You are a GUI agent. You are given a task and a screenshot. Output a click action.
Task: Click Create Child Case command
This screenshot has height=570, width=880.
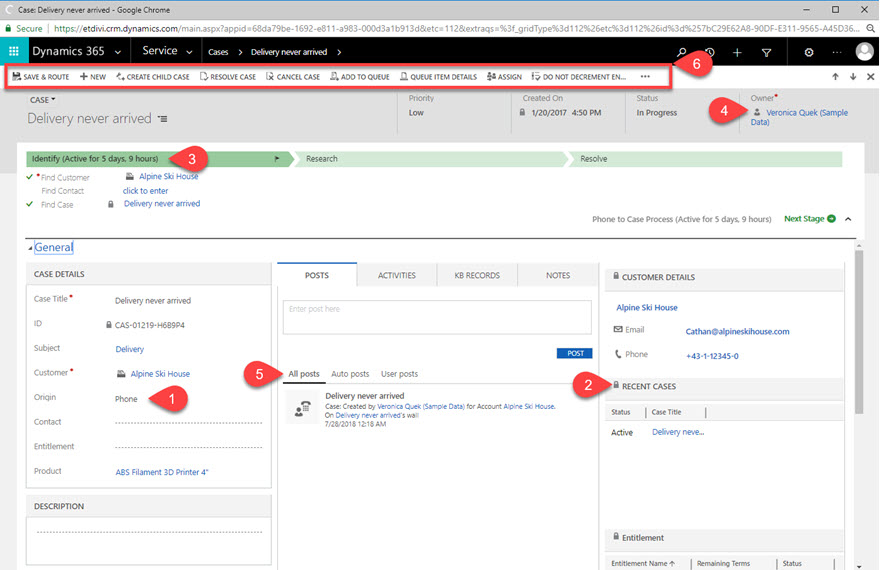[153, 77]
